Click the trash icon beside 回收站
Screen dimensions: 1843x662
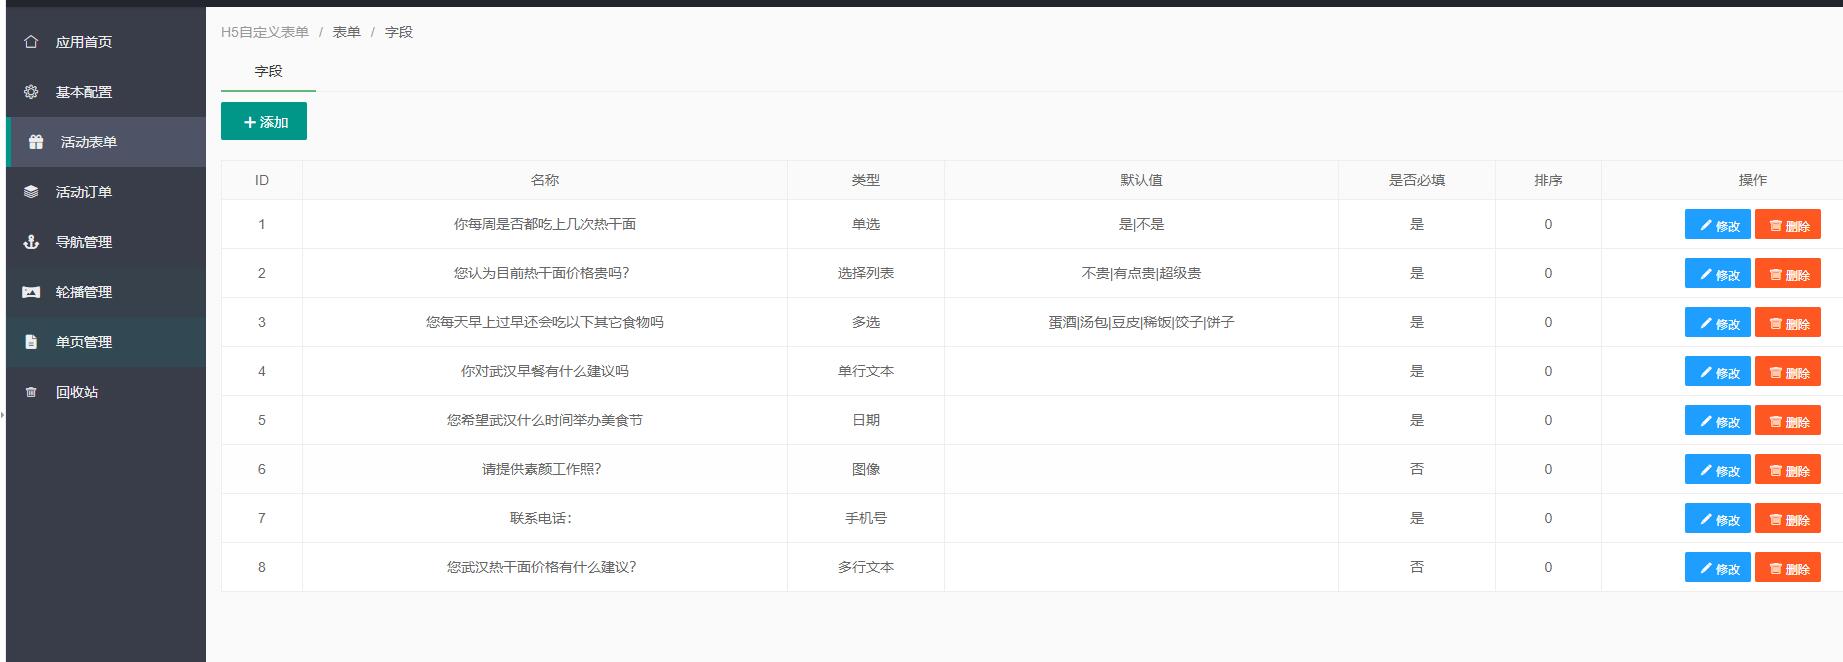point(31,392)
